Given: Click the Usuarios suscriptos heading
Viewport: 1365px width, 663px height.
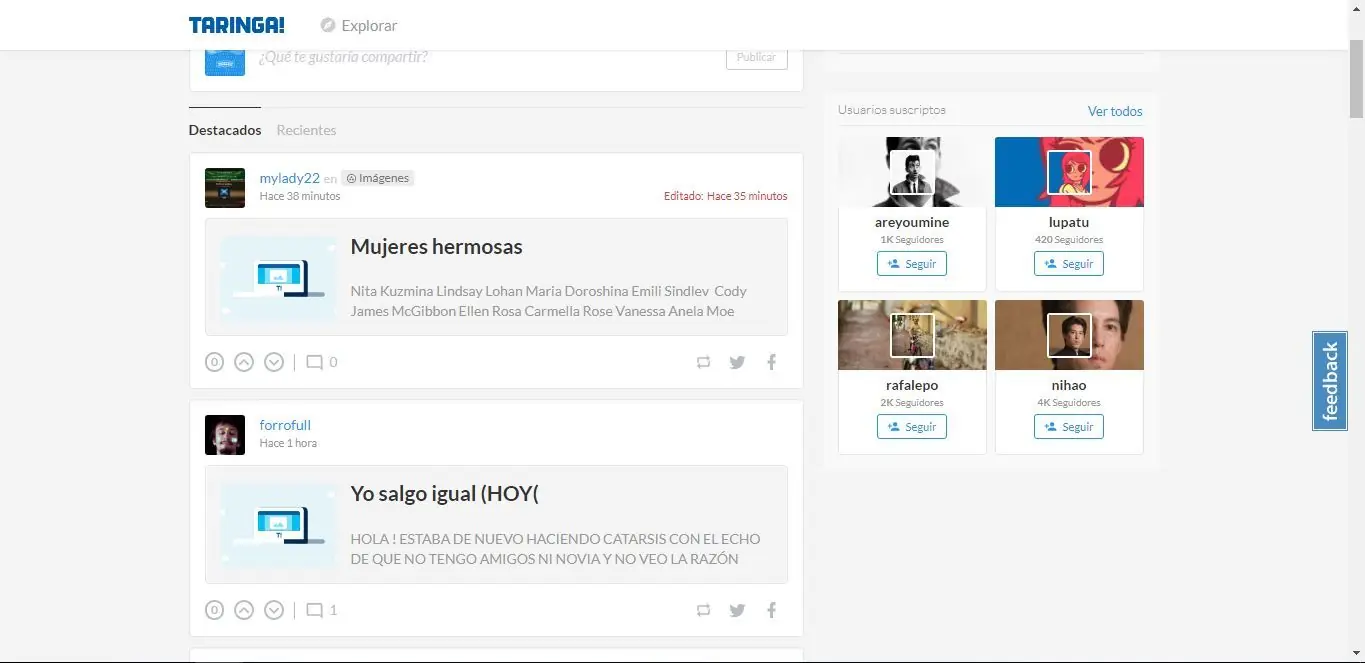Looking at the screenshot, I should pos(892,110).
